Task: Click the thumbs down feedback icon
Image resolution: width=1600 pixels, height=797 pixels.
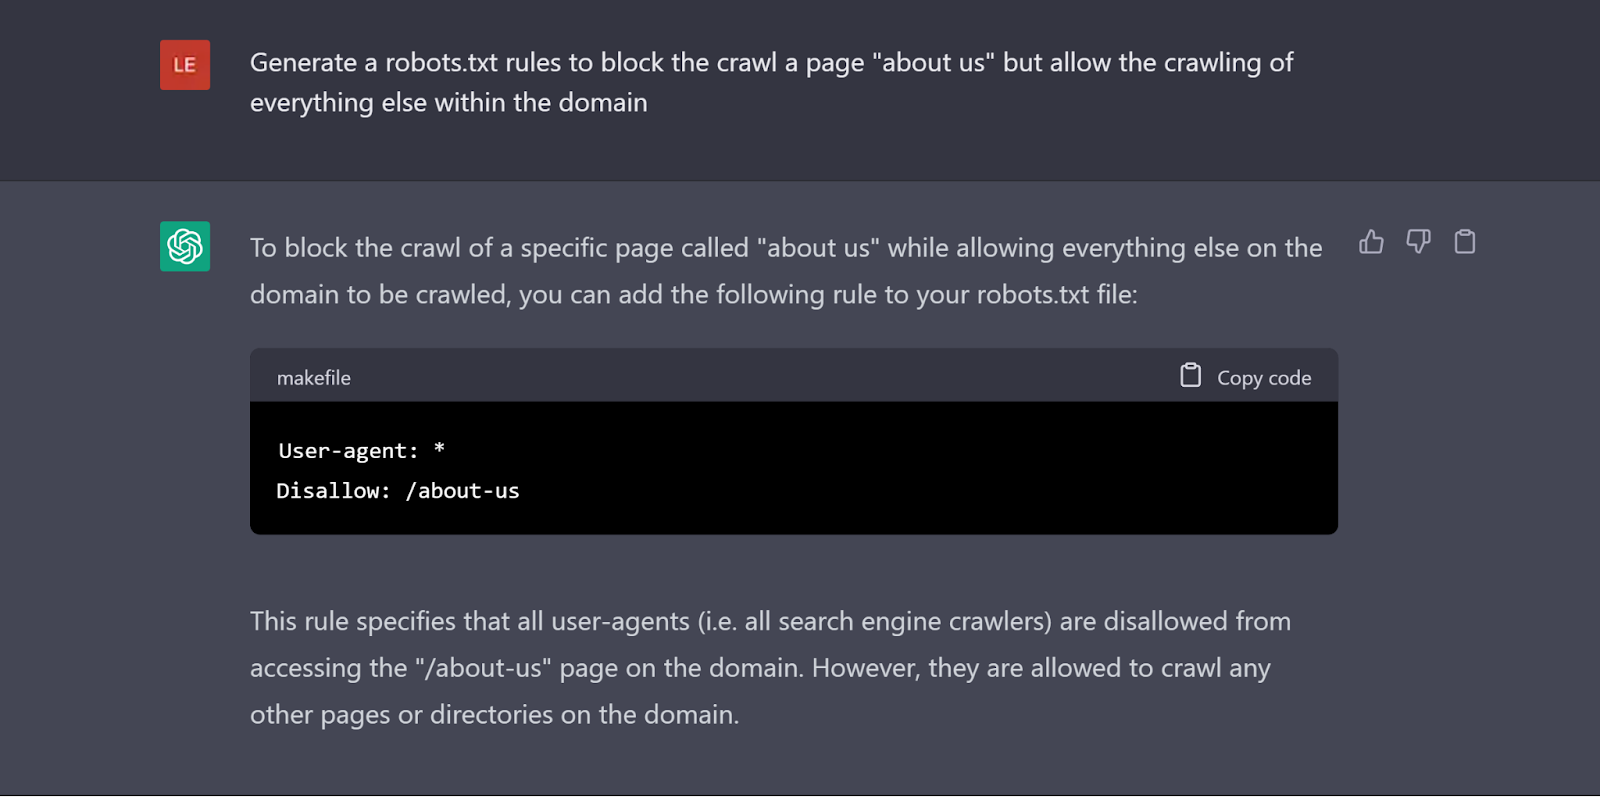Action: [x=1418, y=242]
